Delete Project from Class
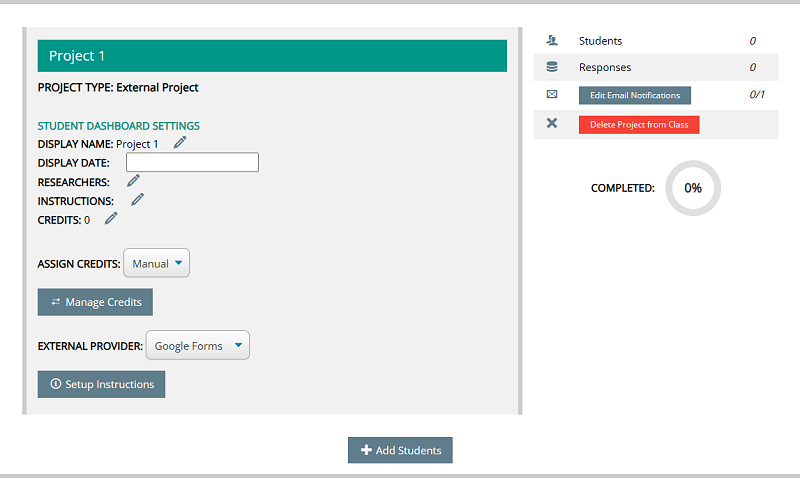This screenshot has width=800, height=478. [x=638, y=124]
